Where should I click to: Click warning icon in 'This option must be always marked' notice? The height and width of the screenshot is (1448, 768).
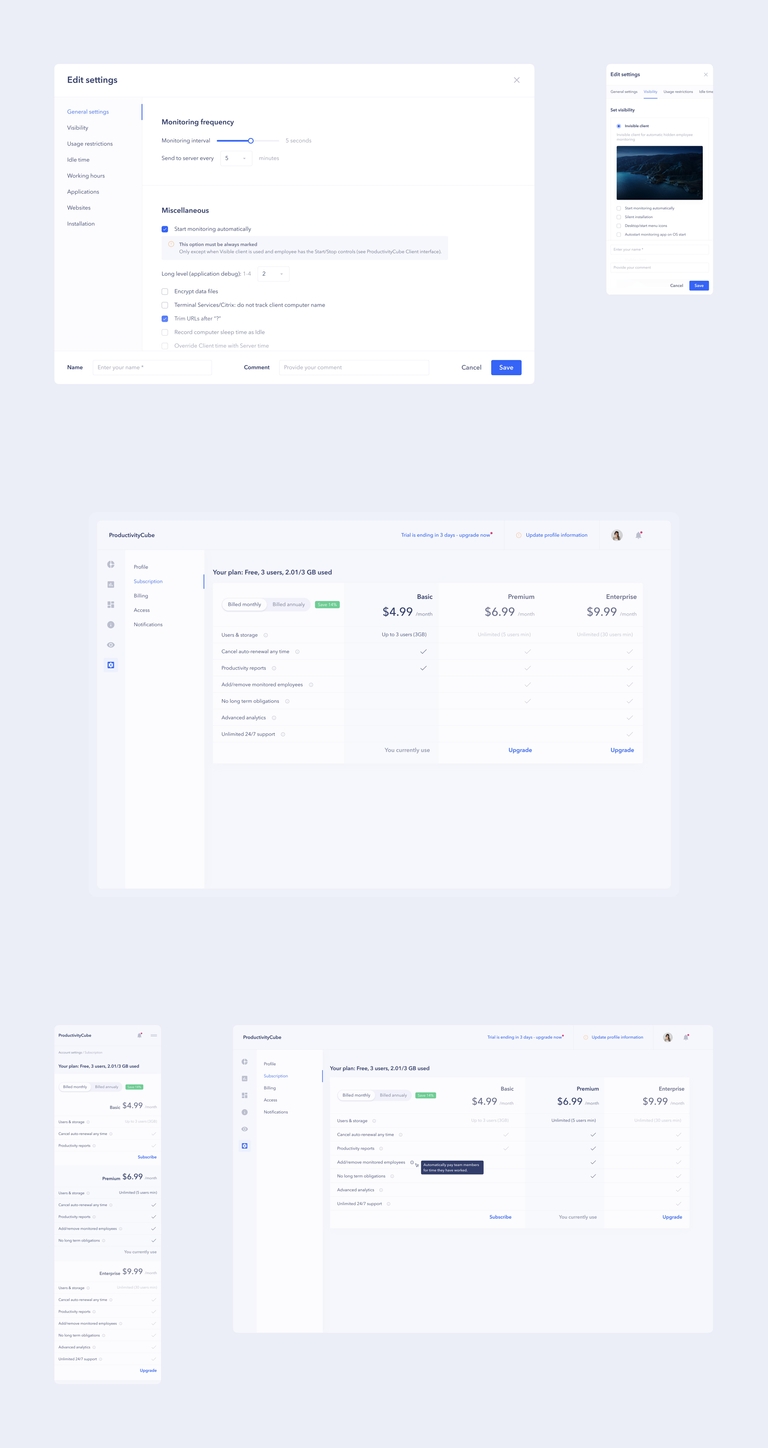coord(171,244)
